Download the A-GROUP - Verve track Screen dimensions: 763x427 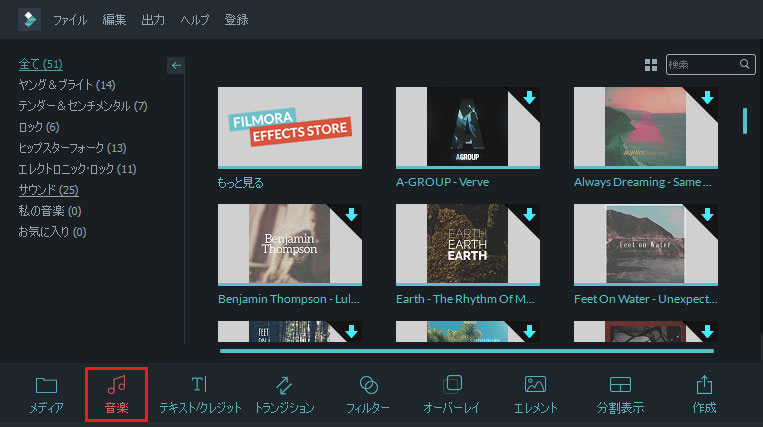tap(529, 98)
